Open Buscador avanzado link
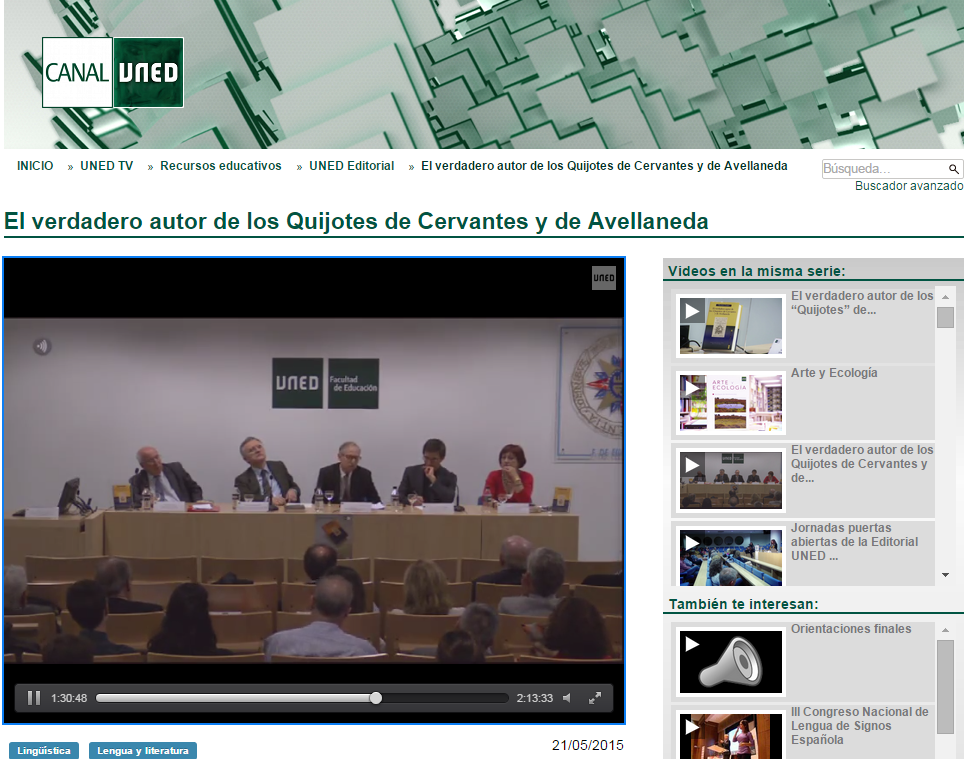 (909, 186)
